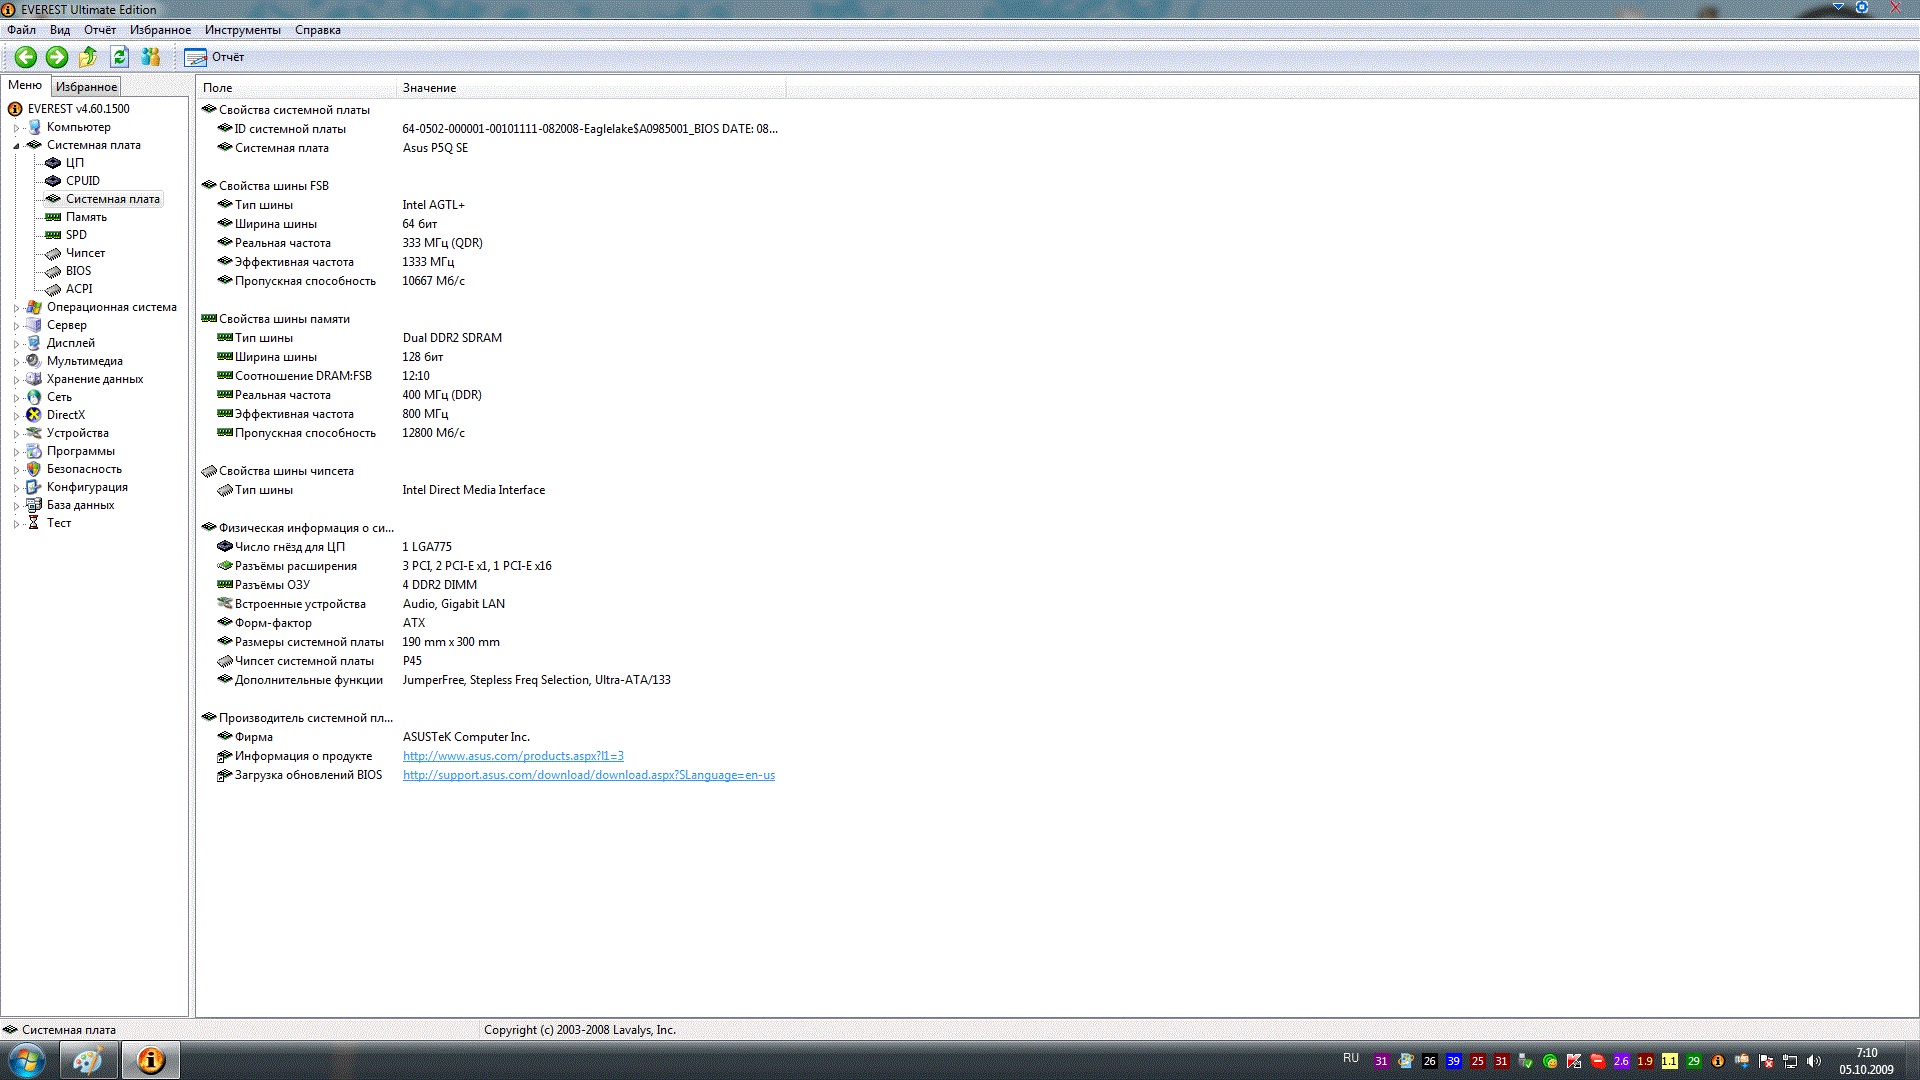Screen dimensions: 1920x1080
Task: Select the CPUID tree item
Action: point(82,181)
